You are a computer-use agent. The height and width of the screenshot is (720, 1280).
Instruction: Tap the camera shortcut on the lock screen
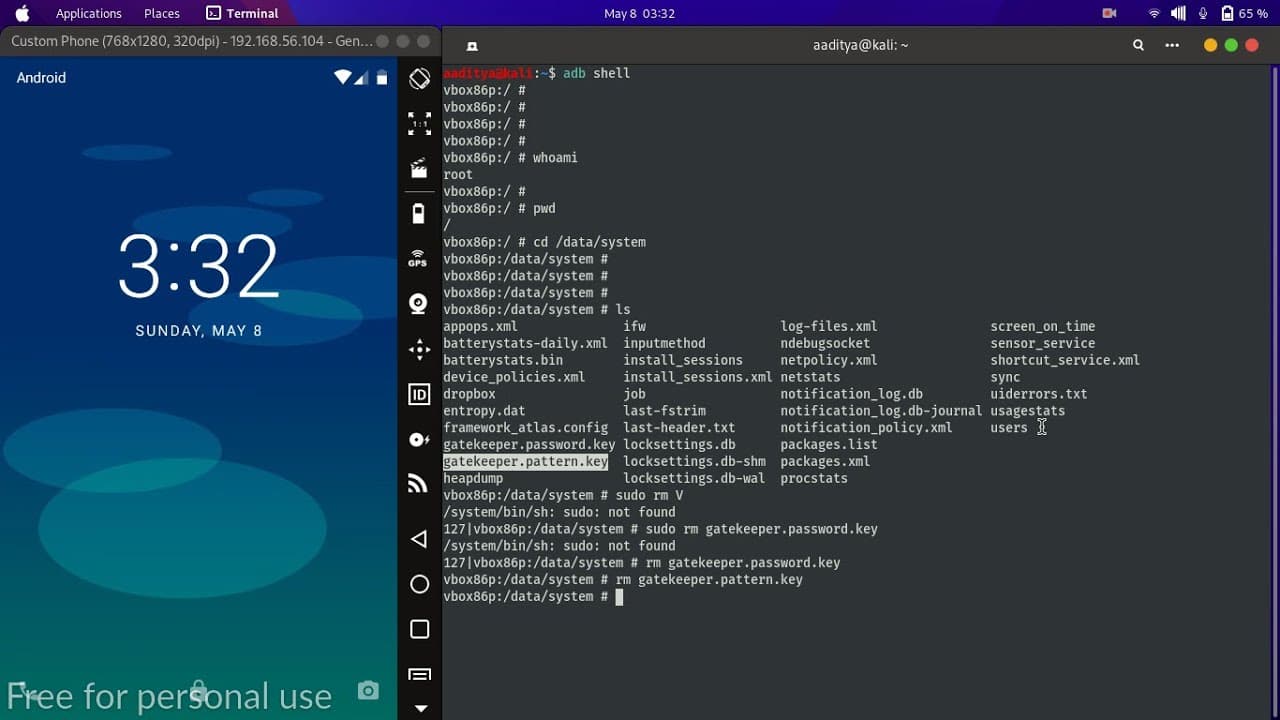click(x=368, y=690)
